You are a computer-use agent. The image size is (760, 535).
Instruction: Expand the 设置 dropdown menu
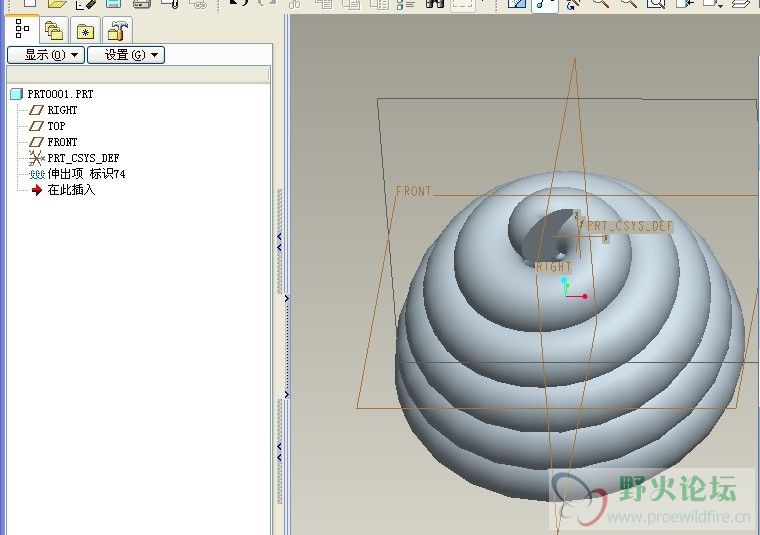coord(125,55)
